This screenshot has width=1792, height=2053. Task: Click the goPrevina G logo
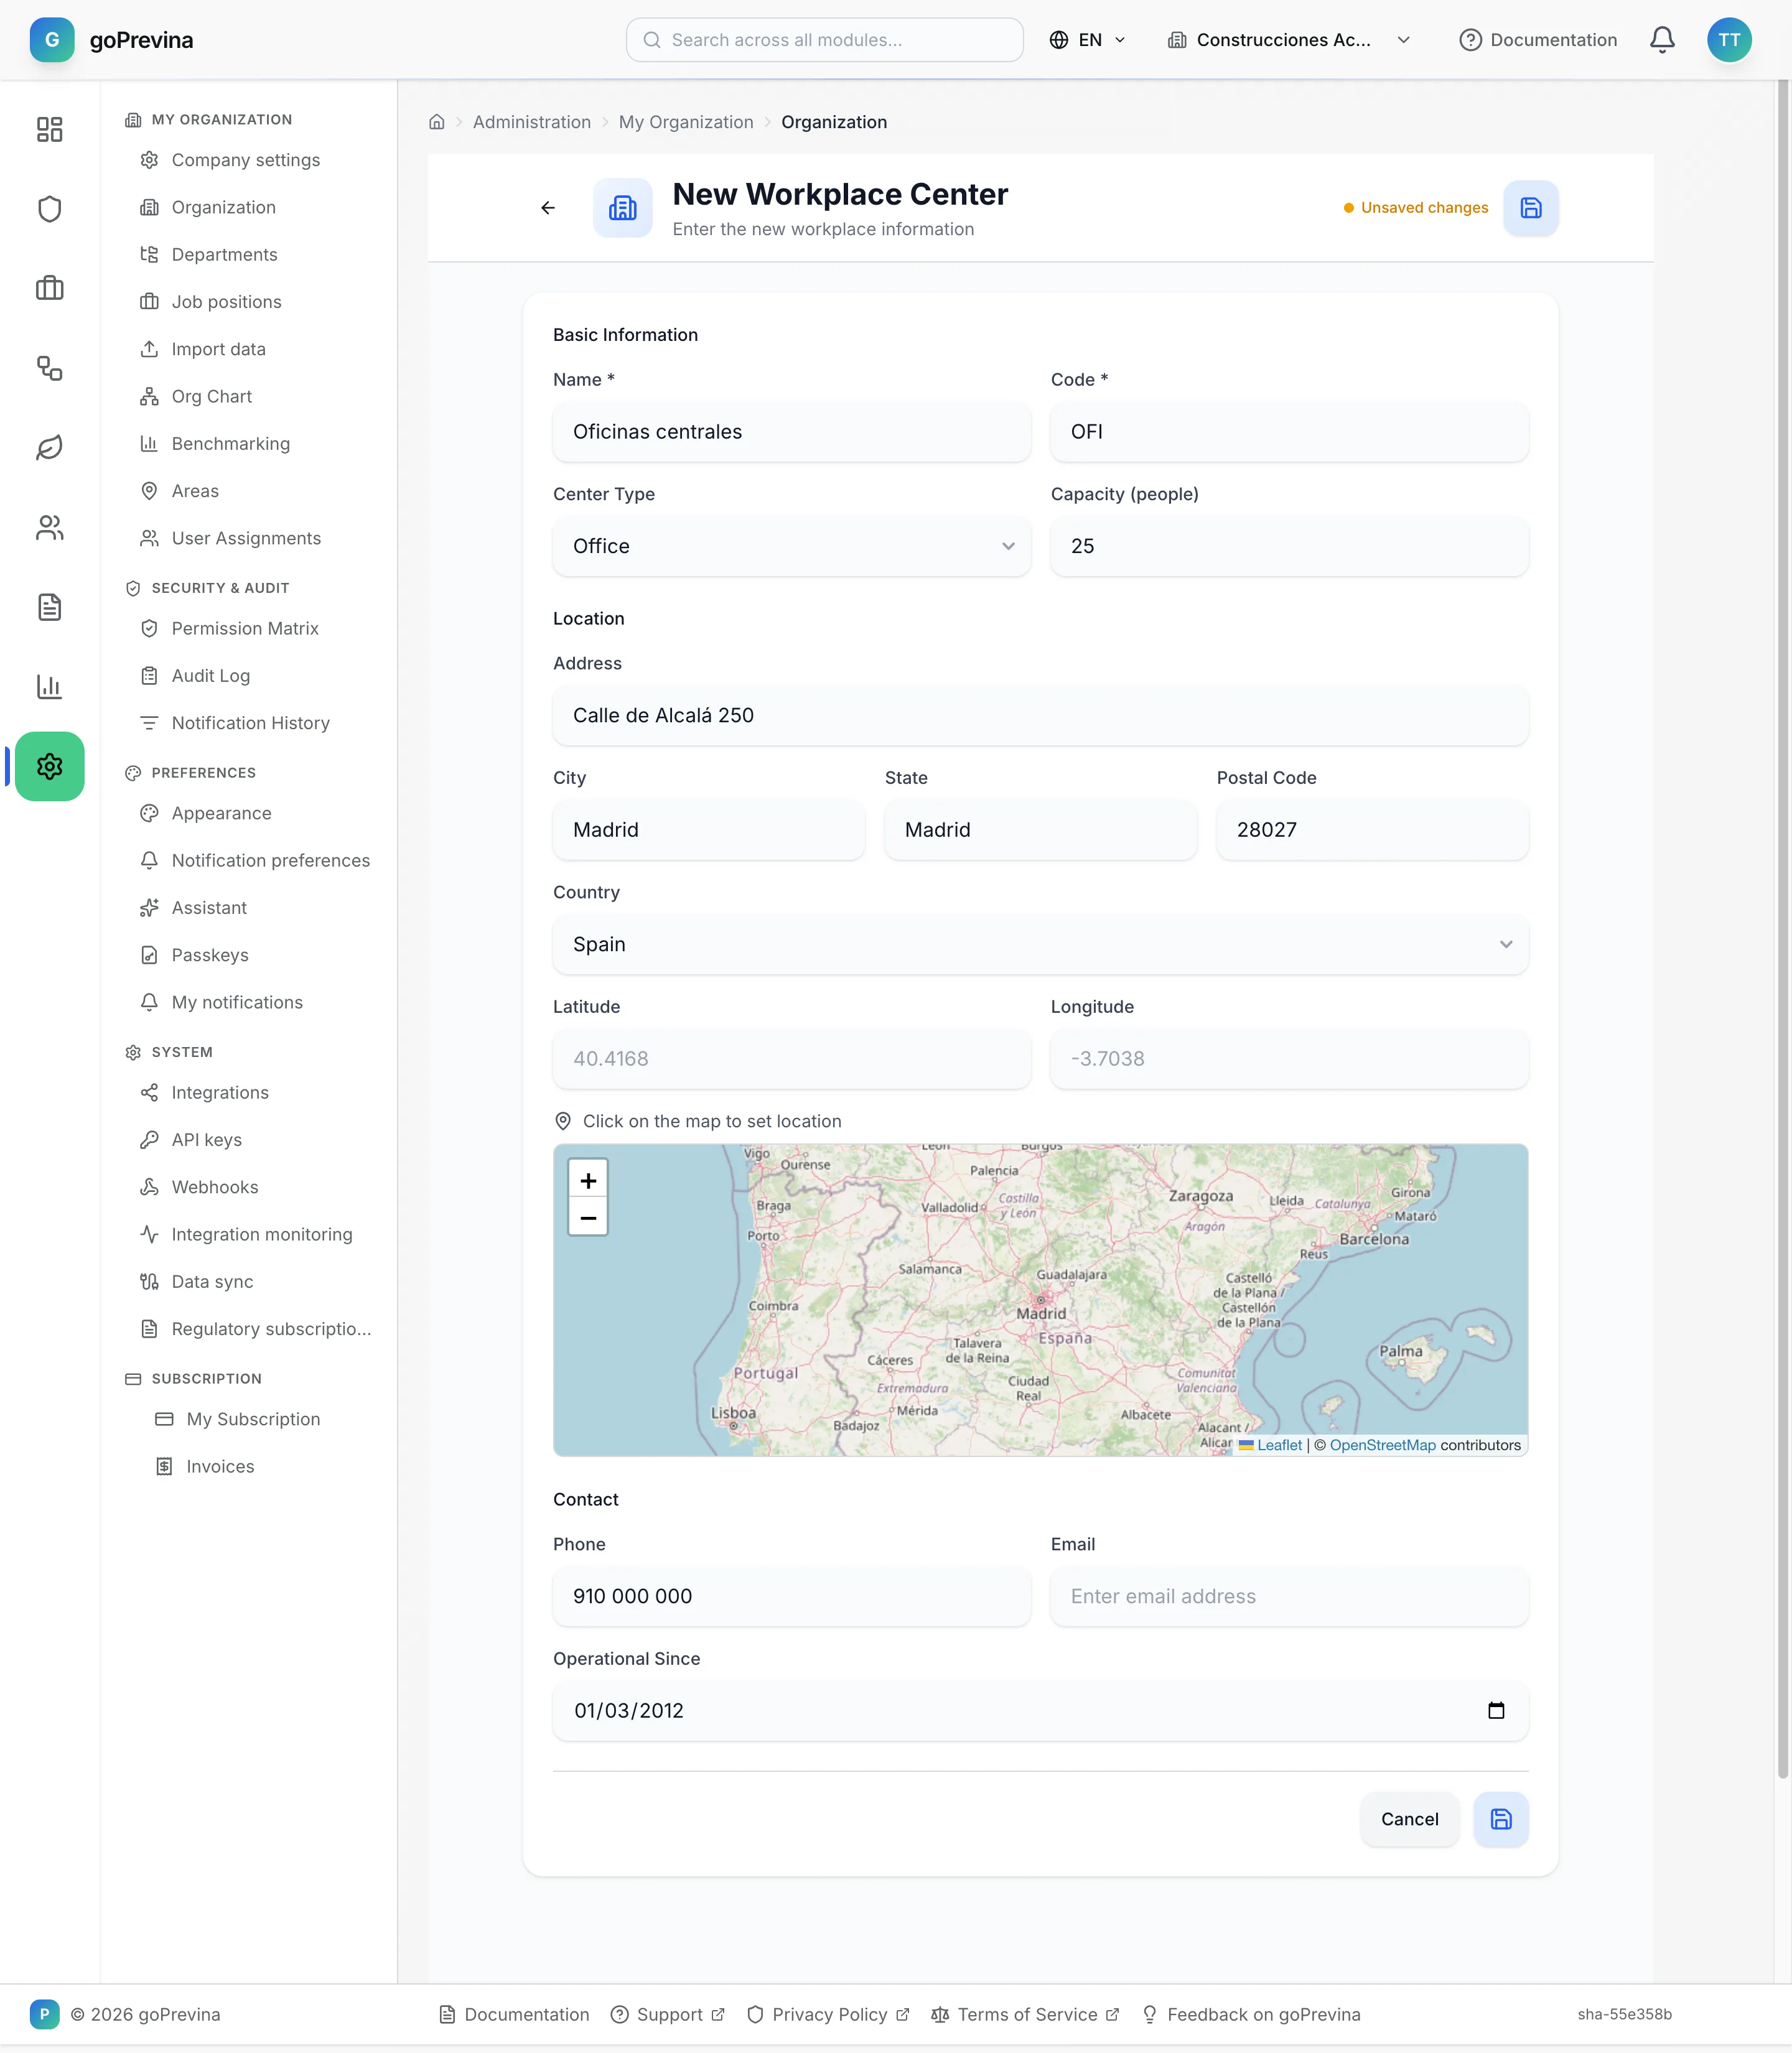pyautogui.click(x=52, y=40)
